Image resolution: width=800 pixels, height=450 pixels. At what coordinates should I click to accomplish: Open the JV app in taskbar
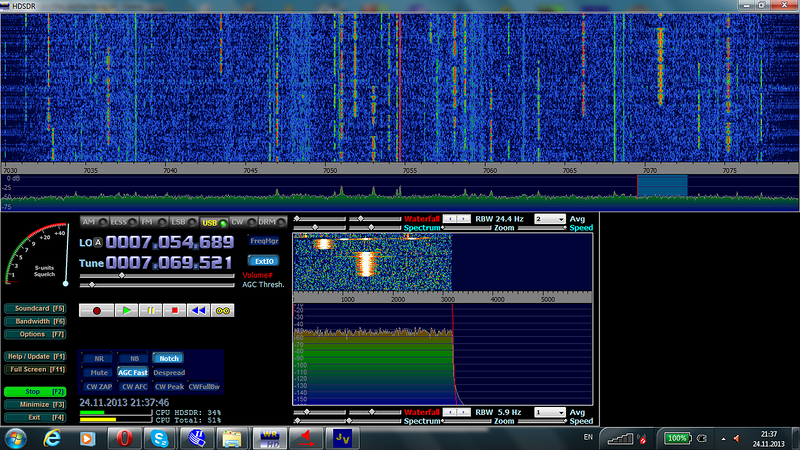point(342,438)
